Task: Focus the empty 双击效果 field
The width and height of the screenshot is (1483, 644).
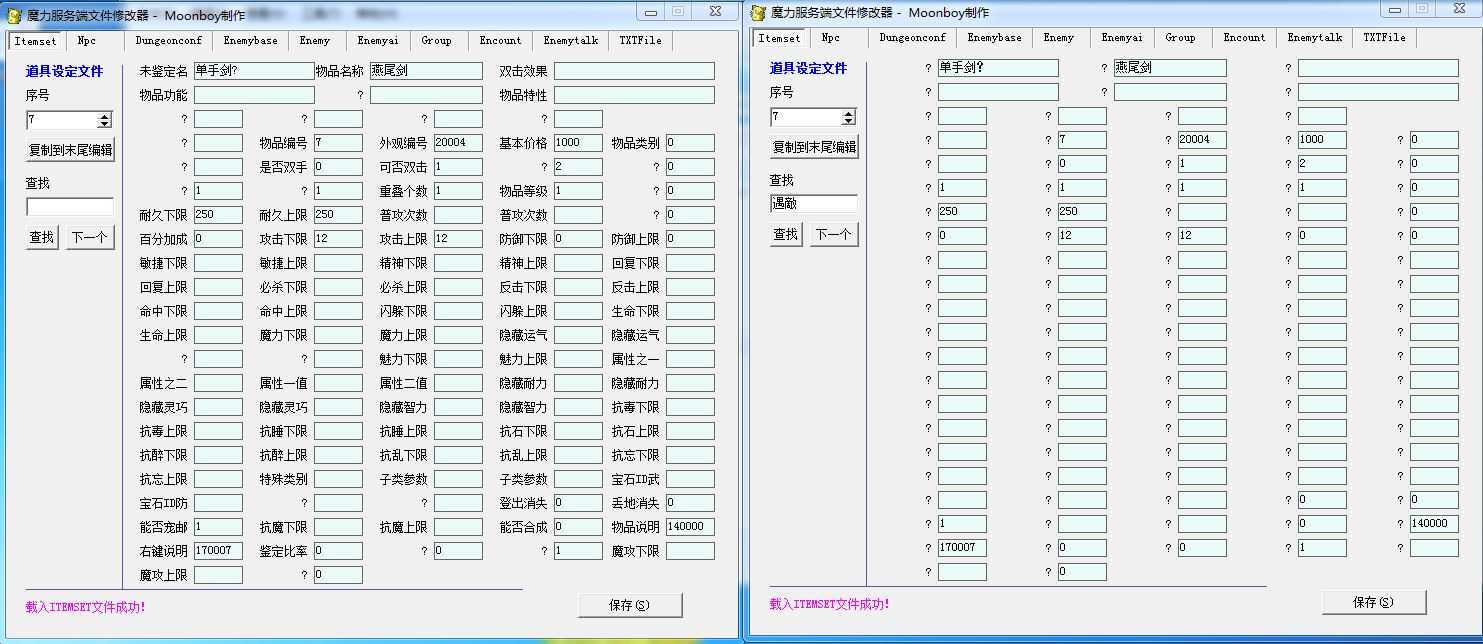Action: 635,71
